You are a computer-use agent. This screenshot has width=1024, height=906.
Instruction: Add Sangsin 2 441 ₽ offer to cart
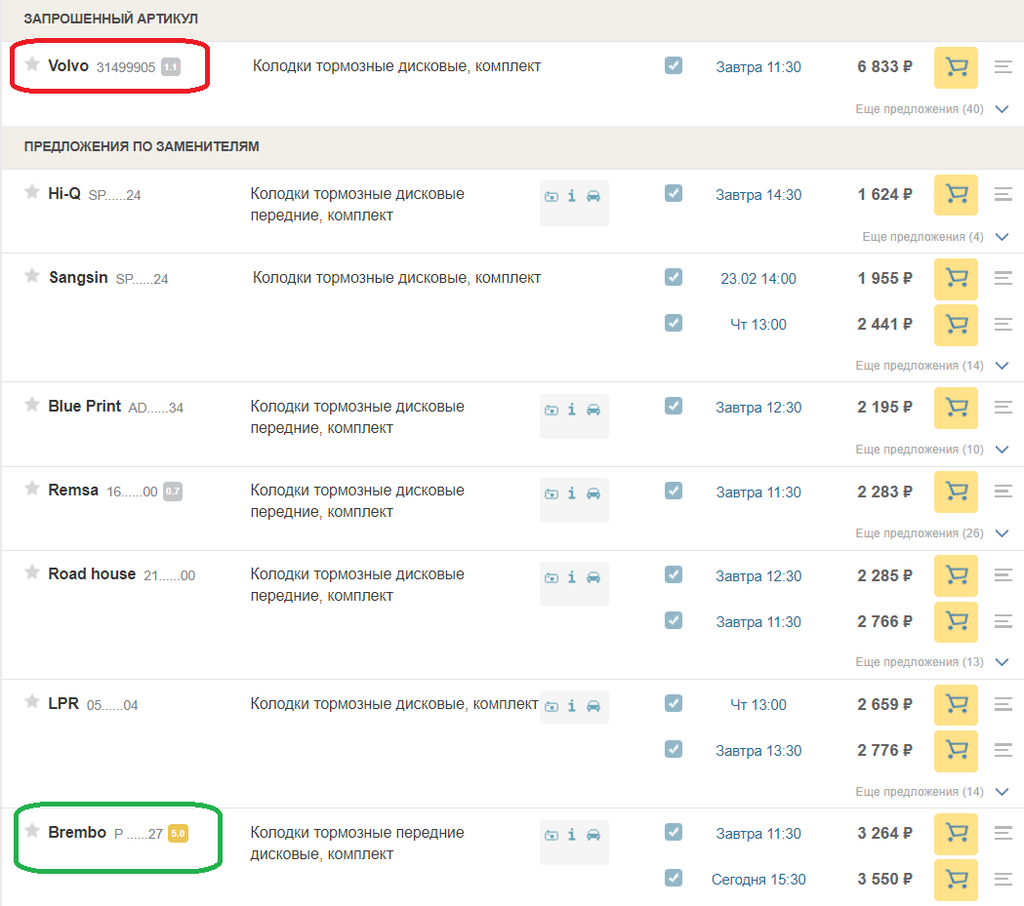click(955, 325)
